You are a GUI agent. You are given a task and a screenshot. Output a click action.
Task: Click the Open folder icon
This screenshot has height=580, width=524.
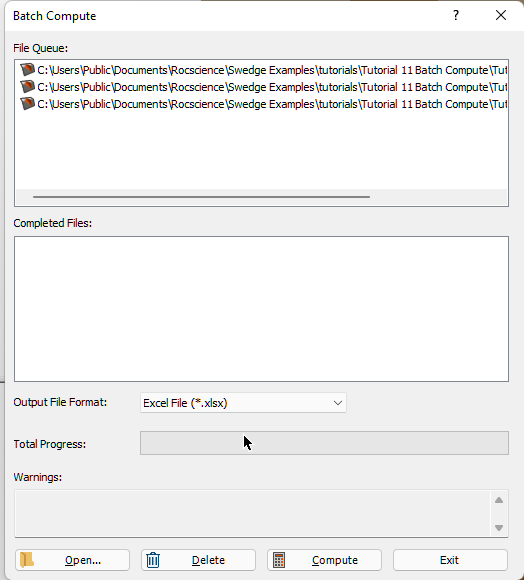(27, 560)
